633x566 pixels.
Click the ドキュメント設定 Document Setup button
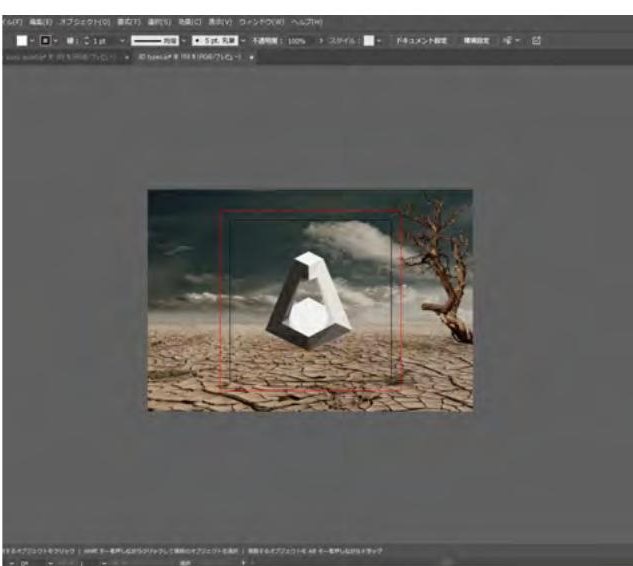(421, 41)
